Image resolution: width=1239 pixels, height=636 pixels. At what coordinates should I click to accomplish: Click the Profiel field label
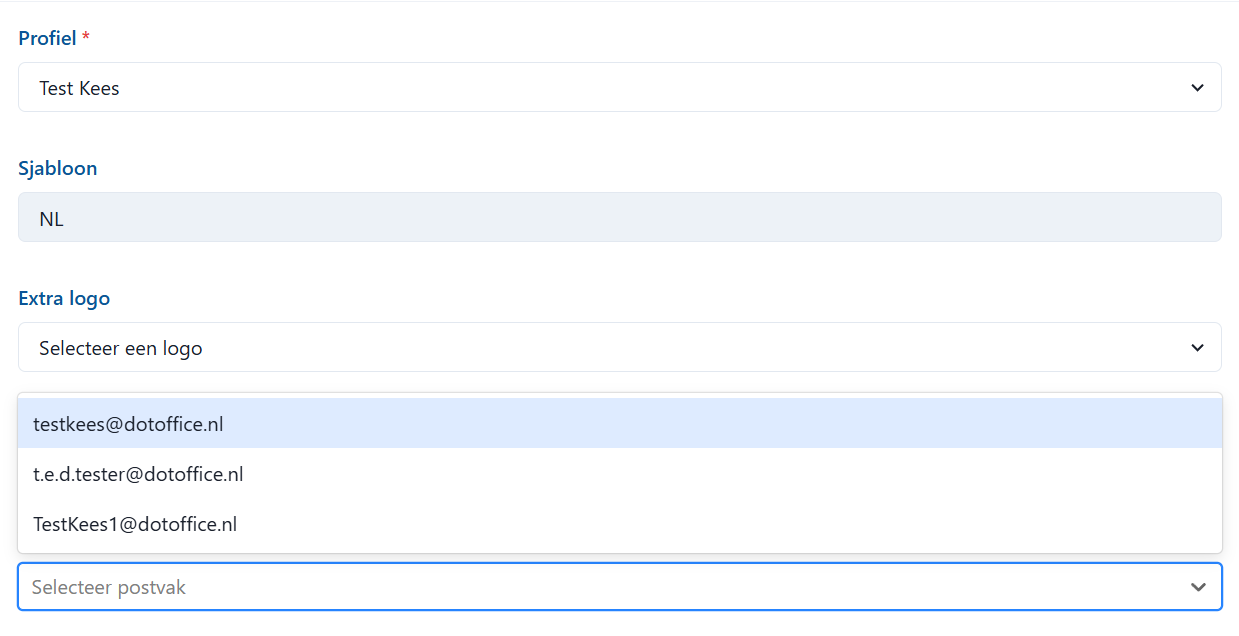coord(47,39)
